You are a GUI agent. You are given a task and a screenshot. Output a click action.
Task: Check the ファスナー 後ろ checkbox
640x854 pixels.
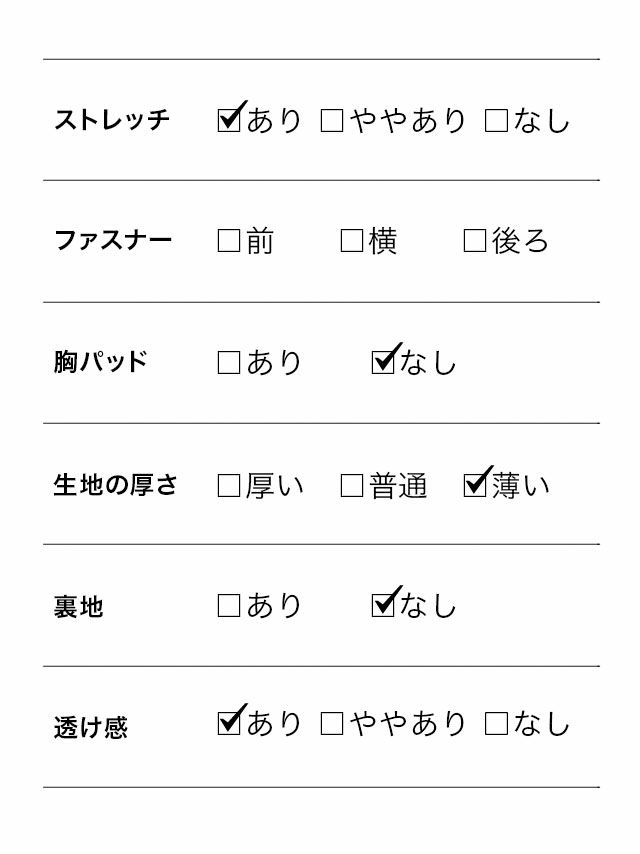point(475,241)
